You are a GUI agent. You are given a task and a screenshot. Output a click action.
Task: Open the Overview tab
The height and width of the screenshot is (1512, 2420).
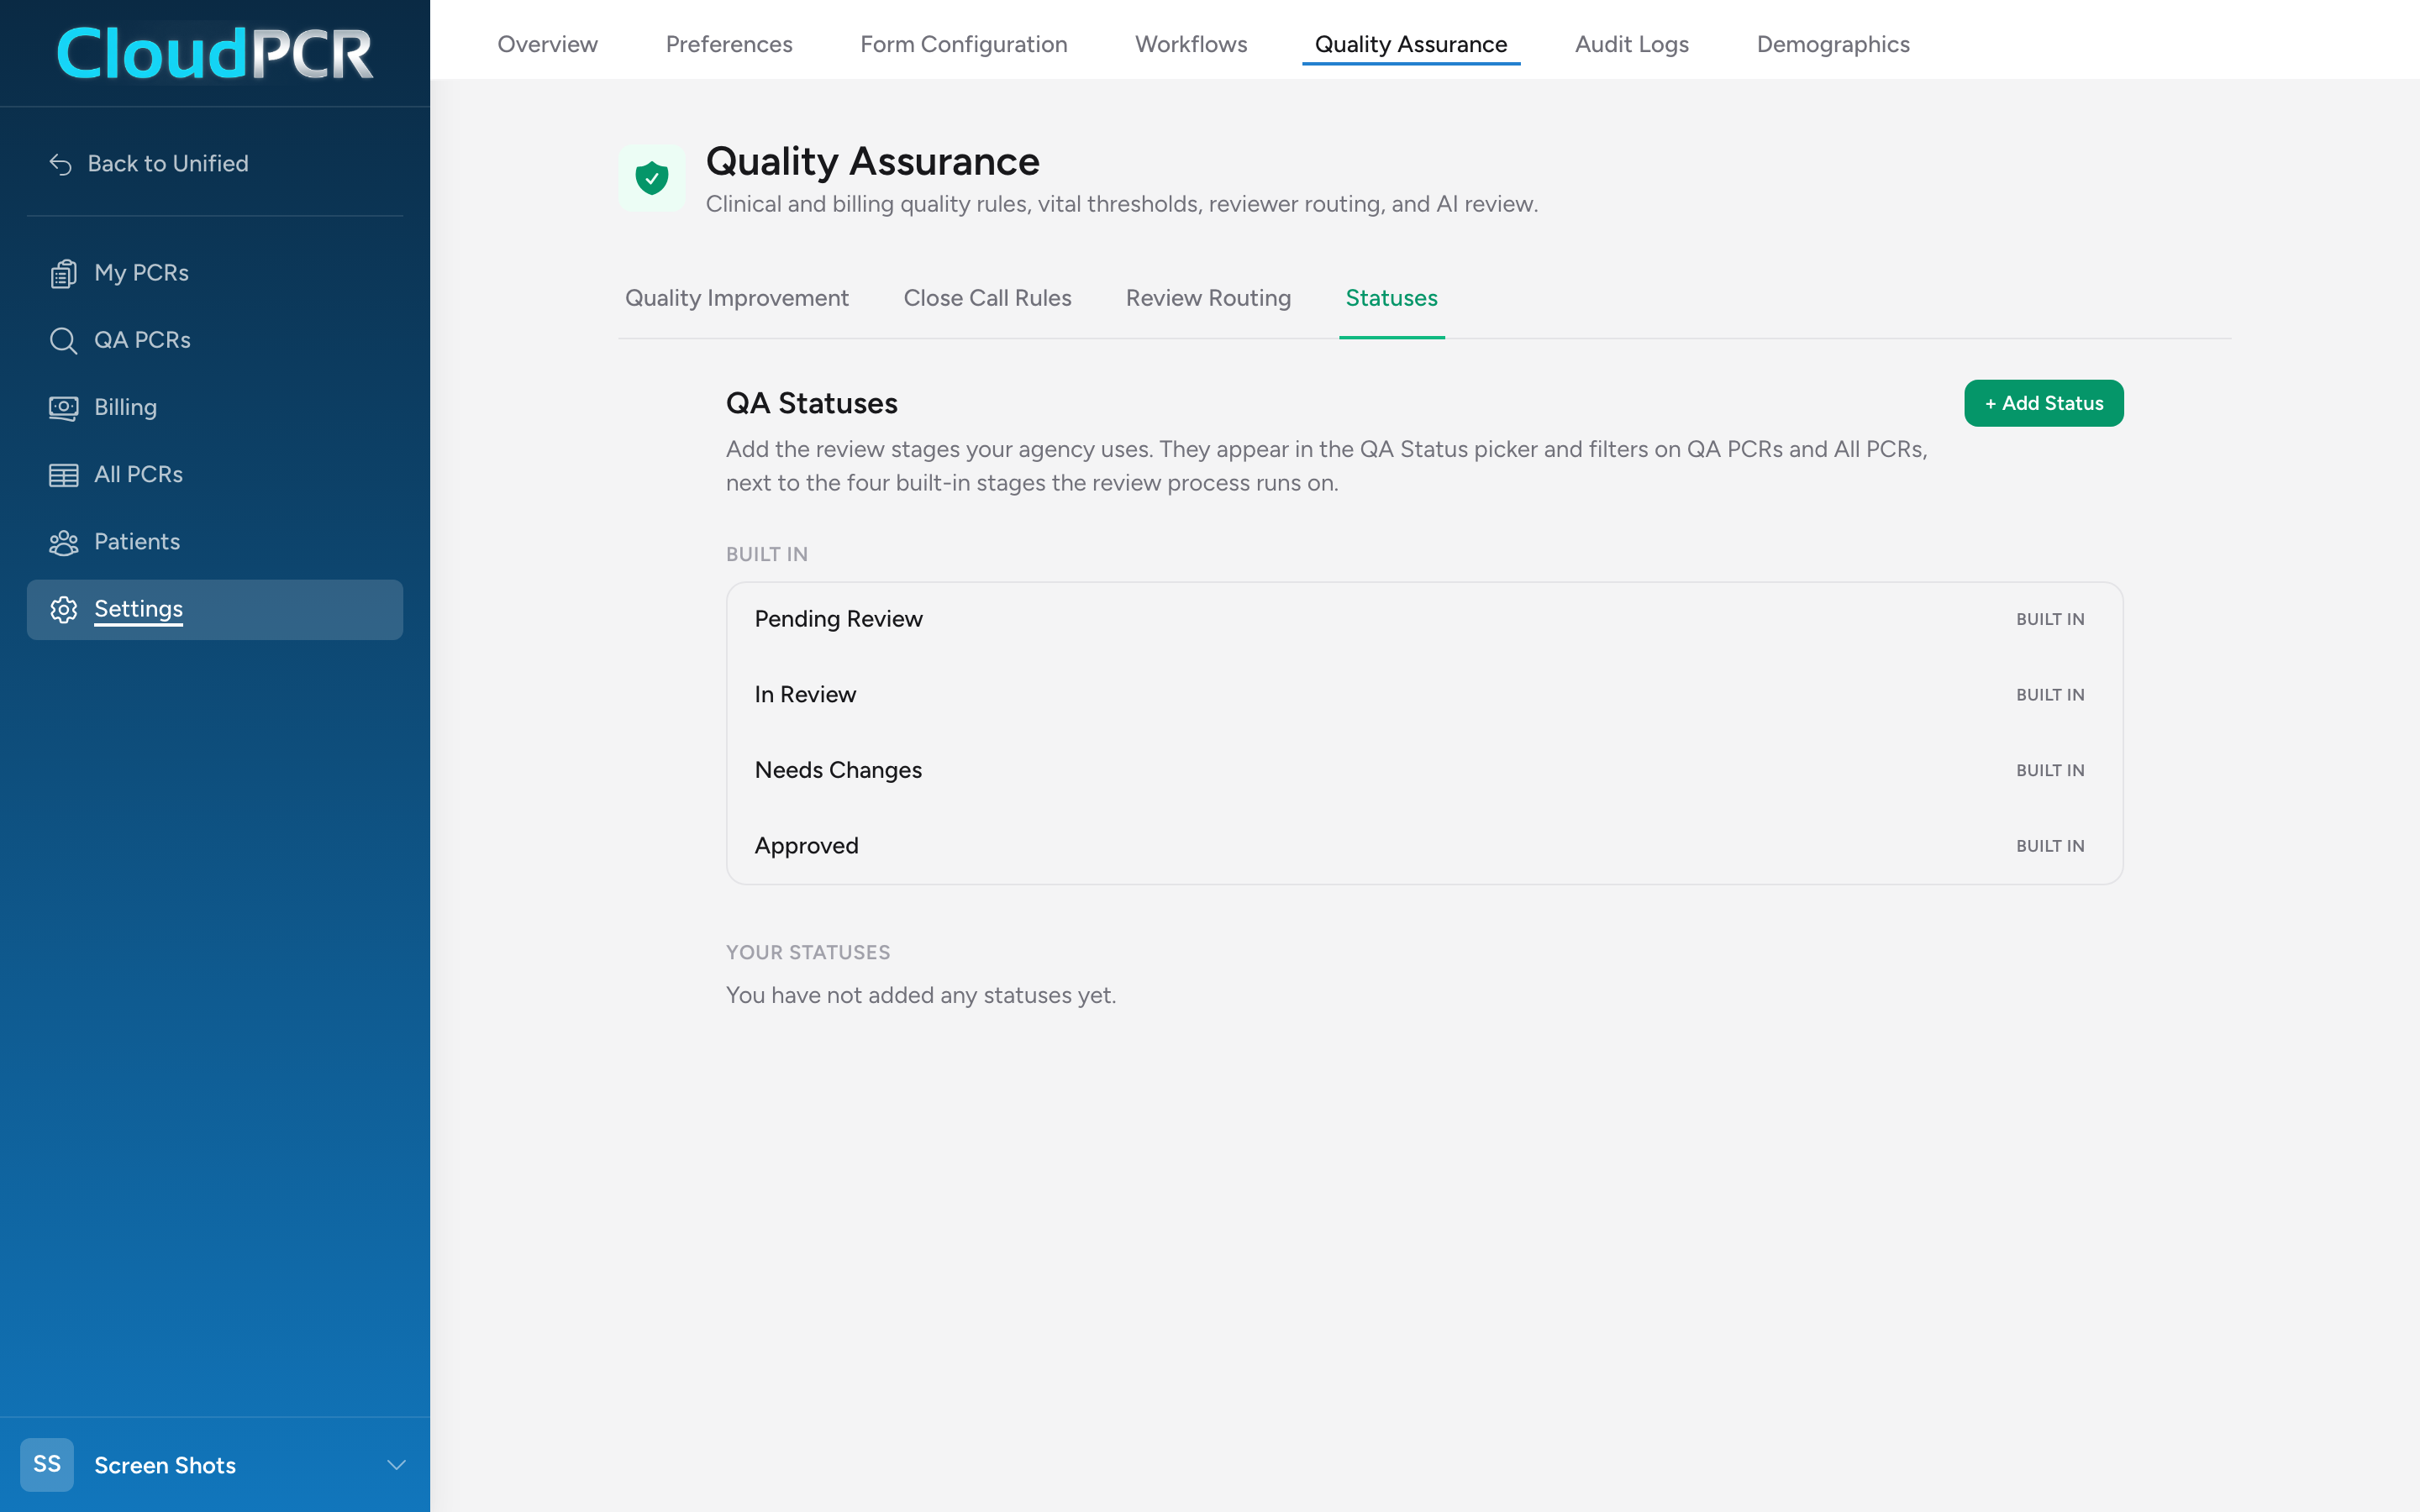(x=547, y=44)
